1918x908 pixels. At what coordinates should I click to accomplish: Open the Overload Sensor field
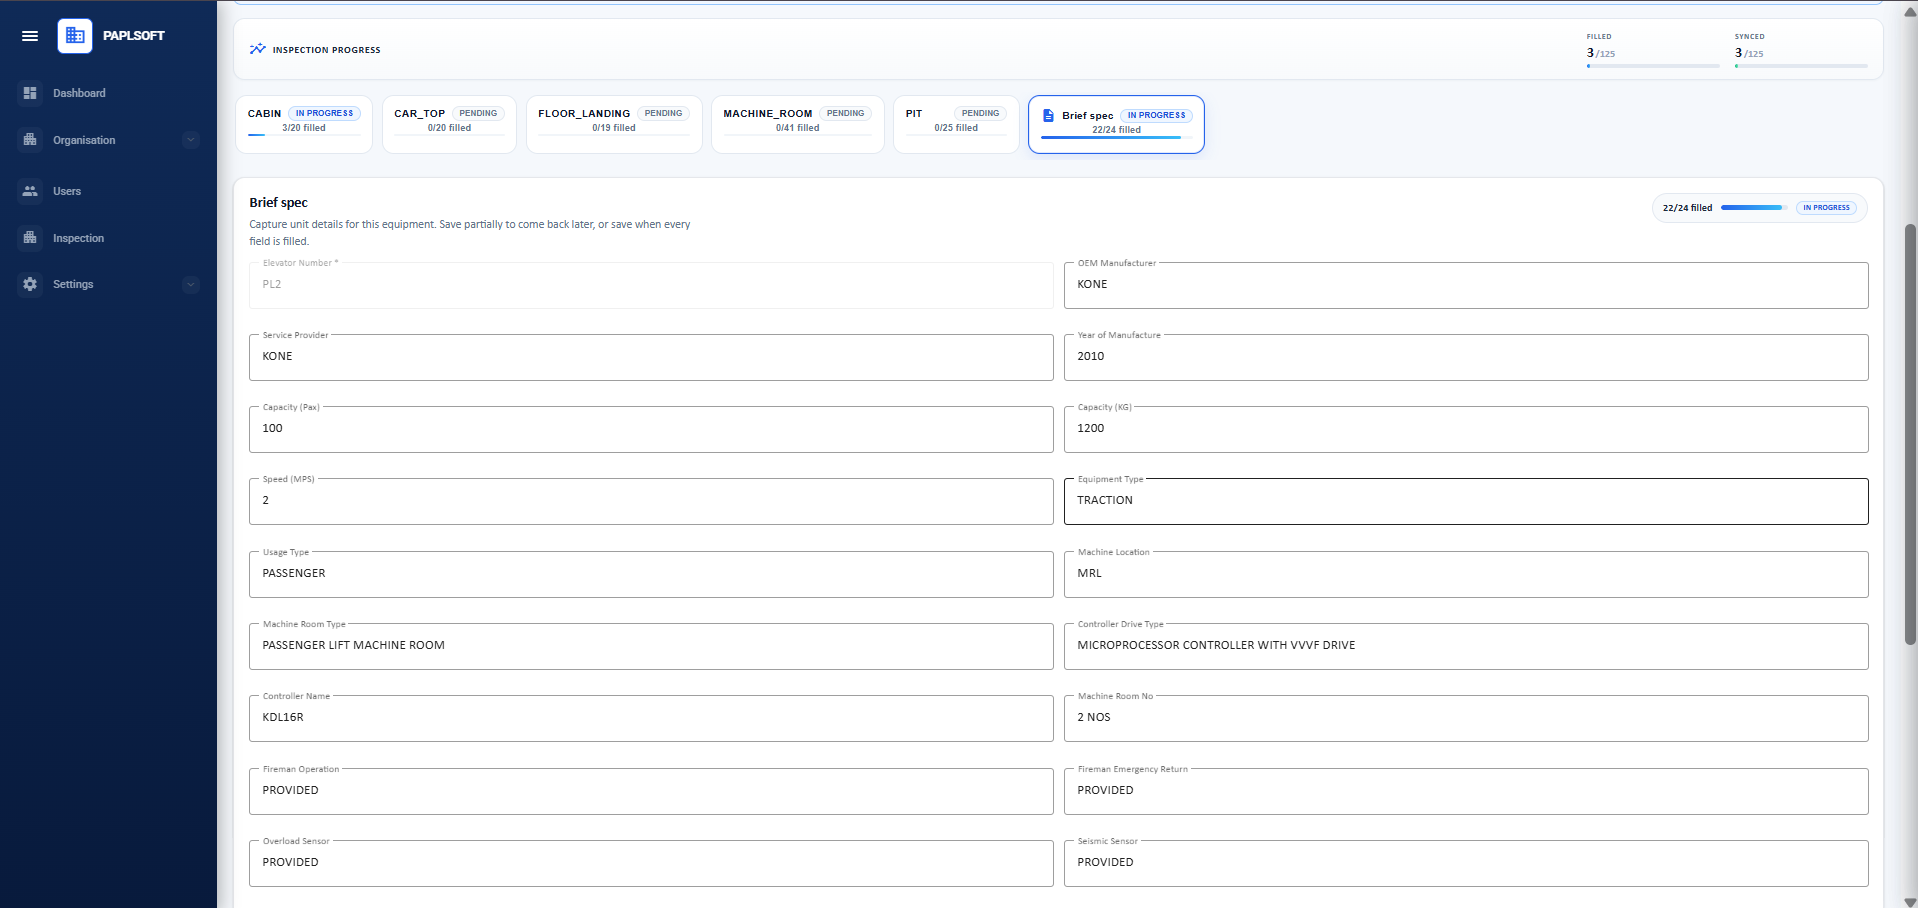(x=651, y=863)
